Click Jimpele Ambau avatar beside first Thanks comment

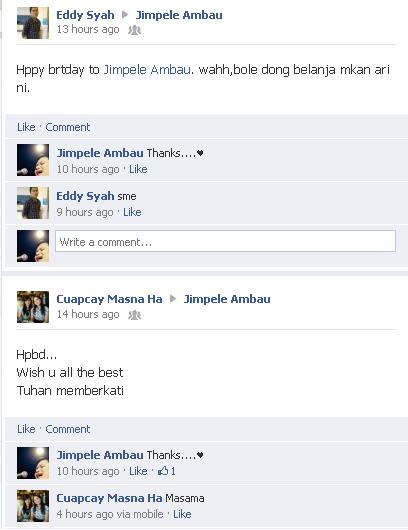click(33, 160)
